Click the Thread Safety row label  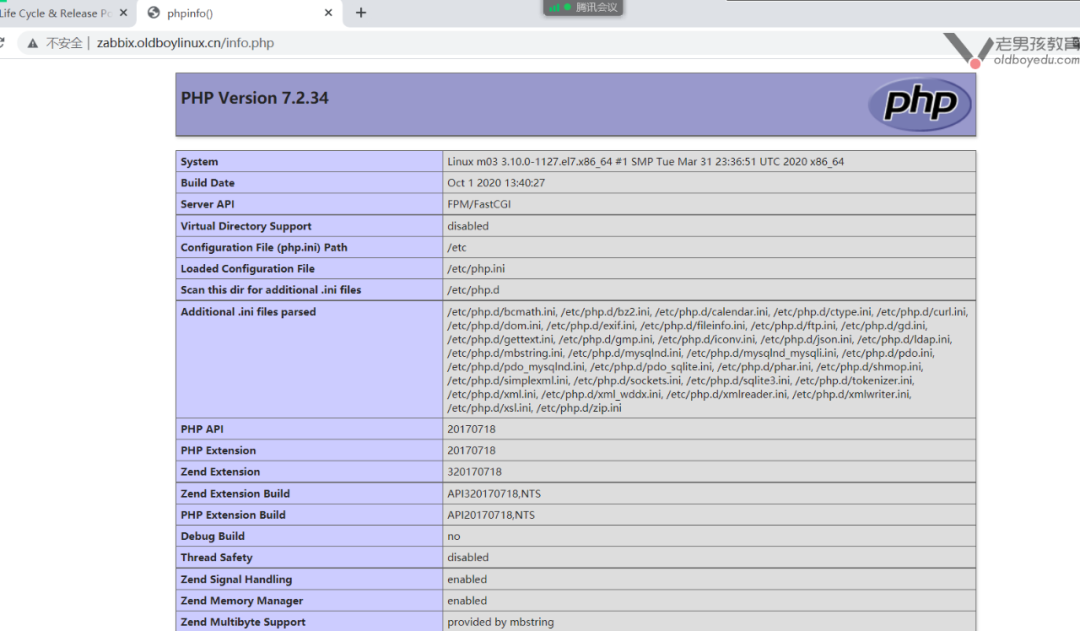coord(216,558)
